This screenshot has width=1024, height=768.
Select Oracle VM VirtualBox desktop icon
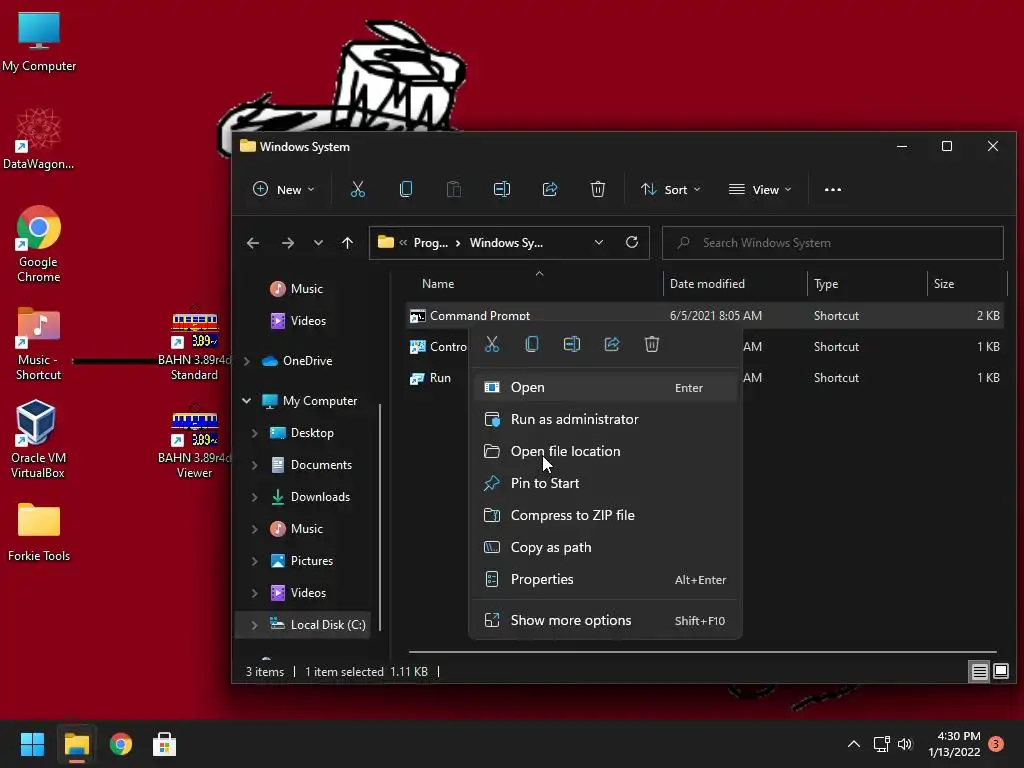pyautogui.click(x=37, y=439)
